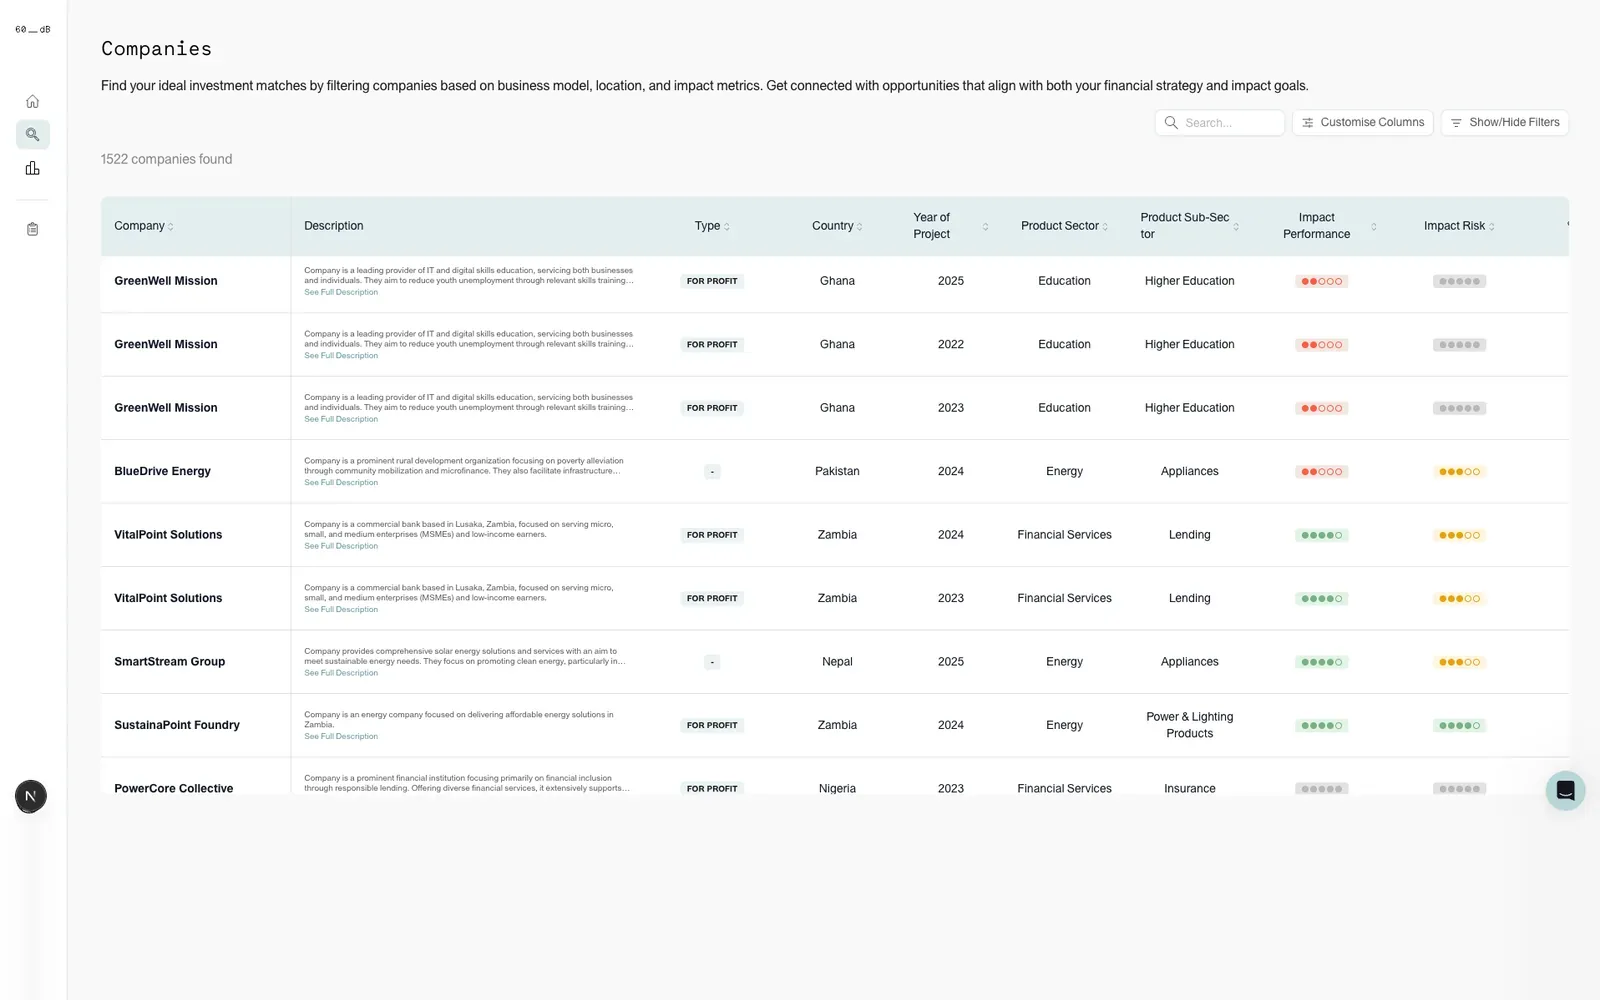The image size is (1600, 1000).
Task: Open the bar chart analytics sidebar icon
Action: point(32,168)
